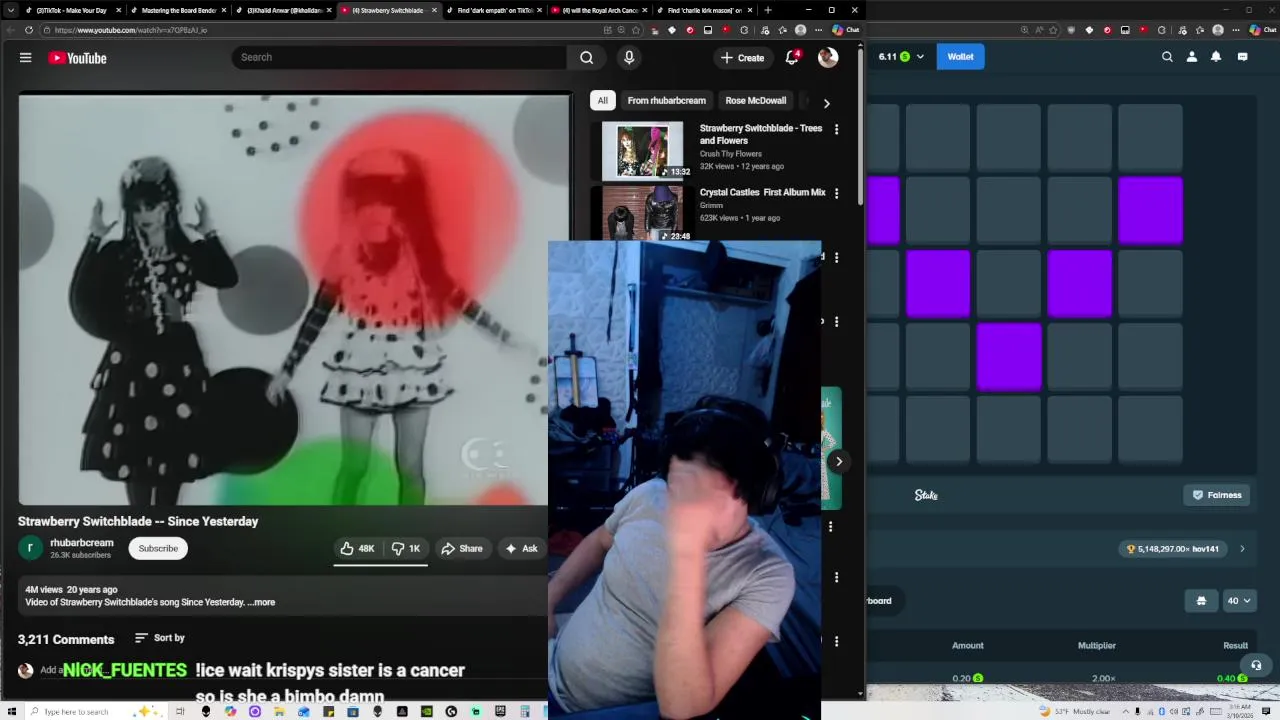Select From rhubarbcream filter chip
The height and width of the screenshot is (720, 1280).
click(x=666, y=100)
